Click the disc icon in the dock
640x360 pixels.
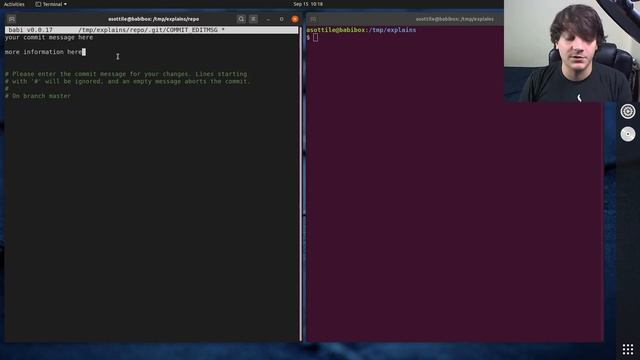tap(628, 134)
